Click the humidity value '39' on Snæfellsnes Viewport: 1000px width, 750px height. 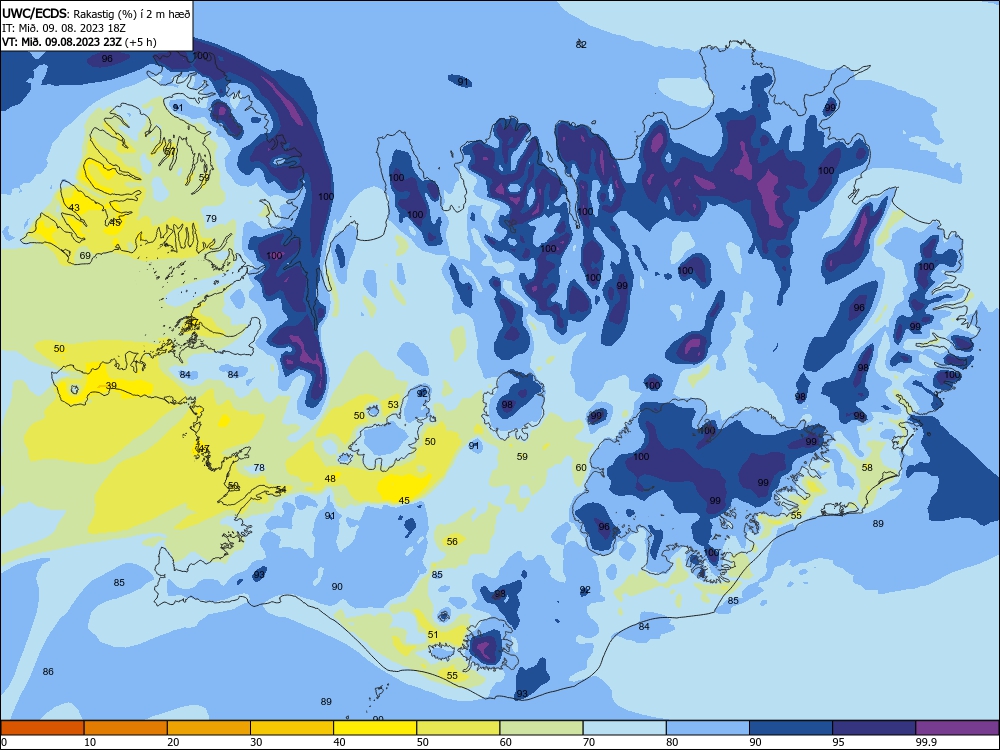(111, 386)
